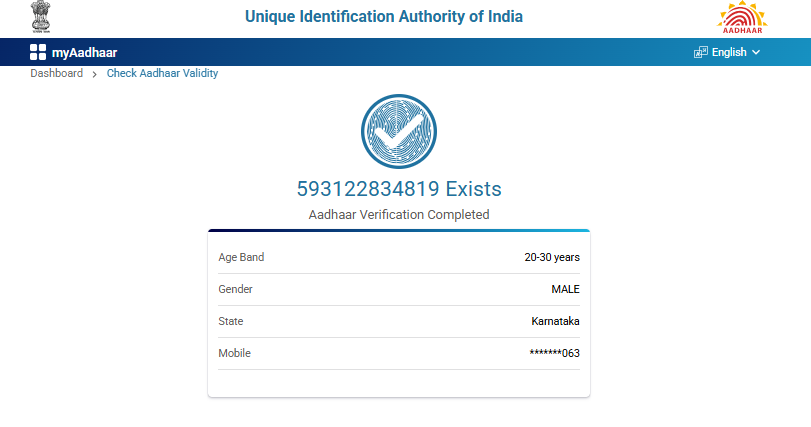Open the Check Aadhaar Validity breadcrumb
811x427 pixels.
(x=162, y=73)
